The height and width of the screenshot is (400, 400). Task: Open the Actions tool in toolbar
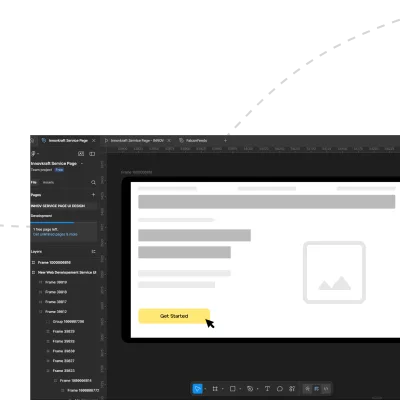coord(292,389)
